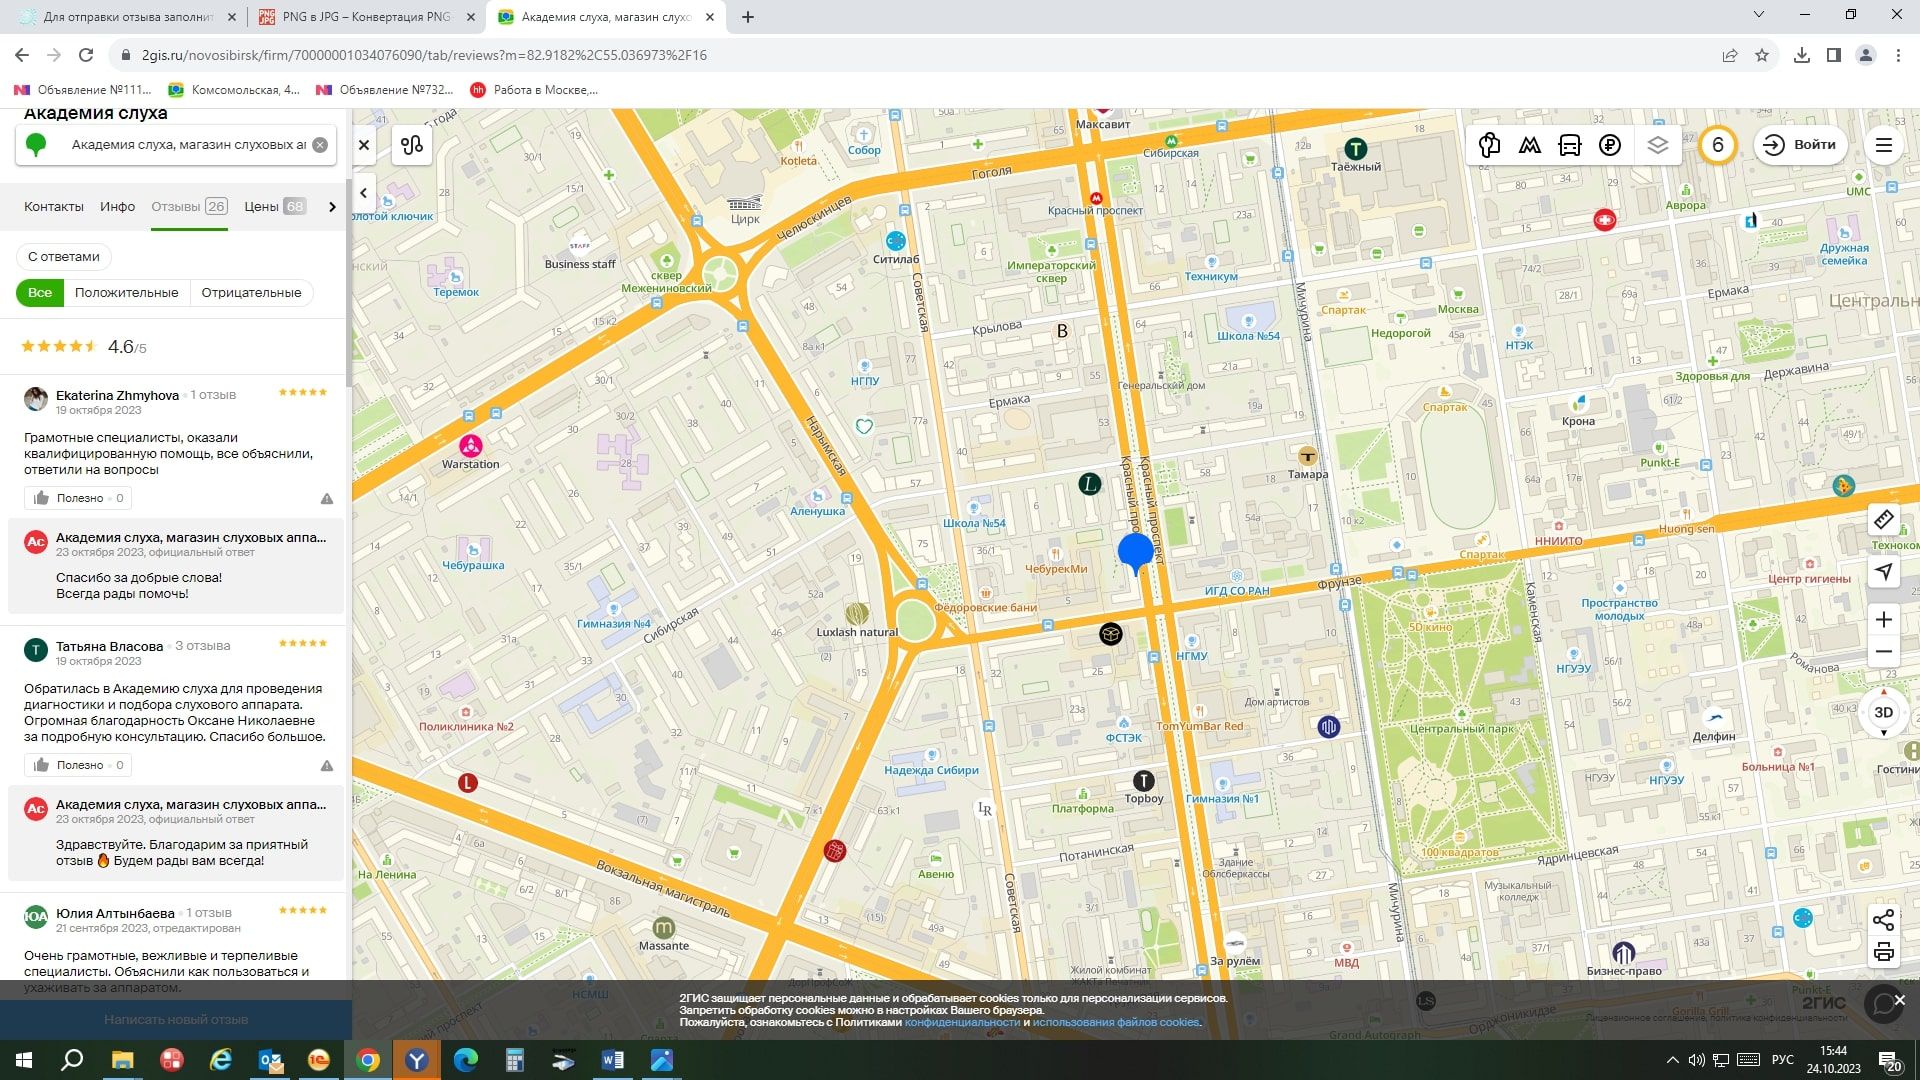Collapse the side panel with left arrow
This screenshot has height=1080, width=1920.
[364, 193]
